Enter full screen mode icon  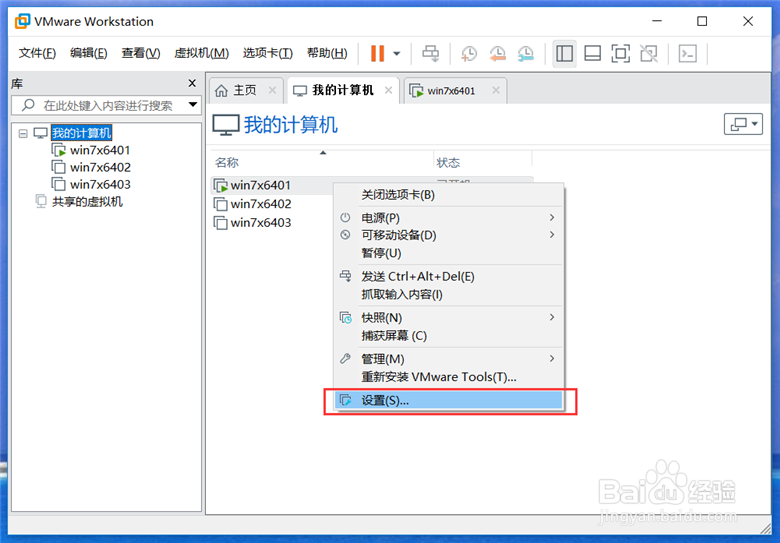point(620,53)
